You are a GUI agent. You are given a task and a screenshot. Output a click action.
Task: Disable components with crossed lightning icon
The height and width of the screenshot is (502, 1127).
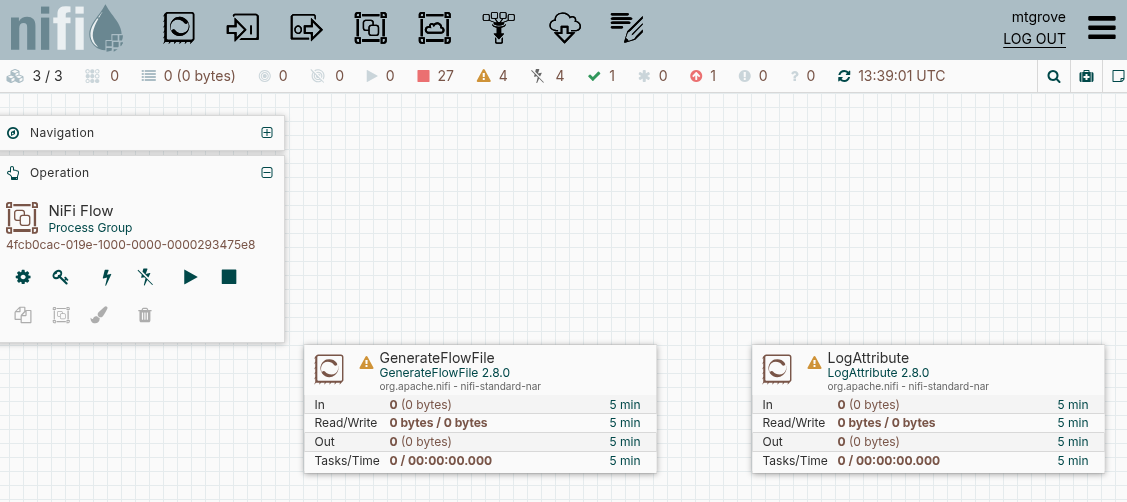(x=145, y=277)
